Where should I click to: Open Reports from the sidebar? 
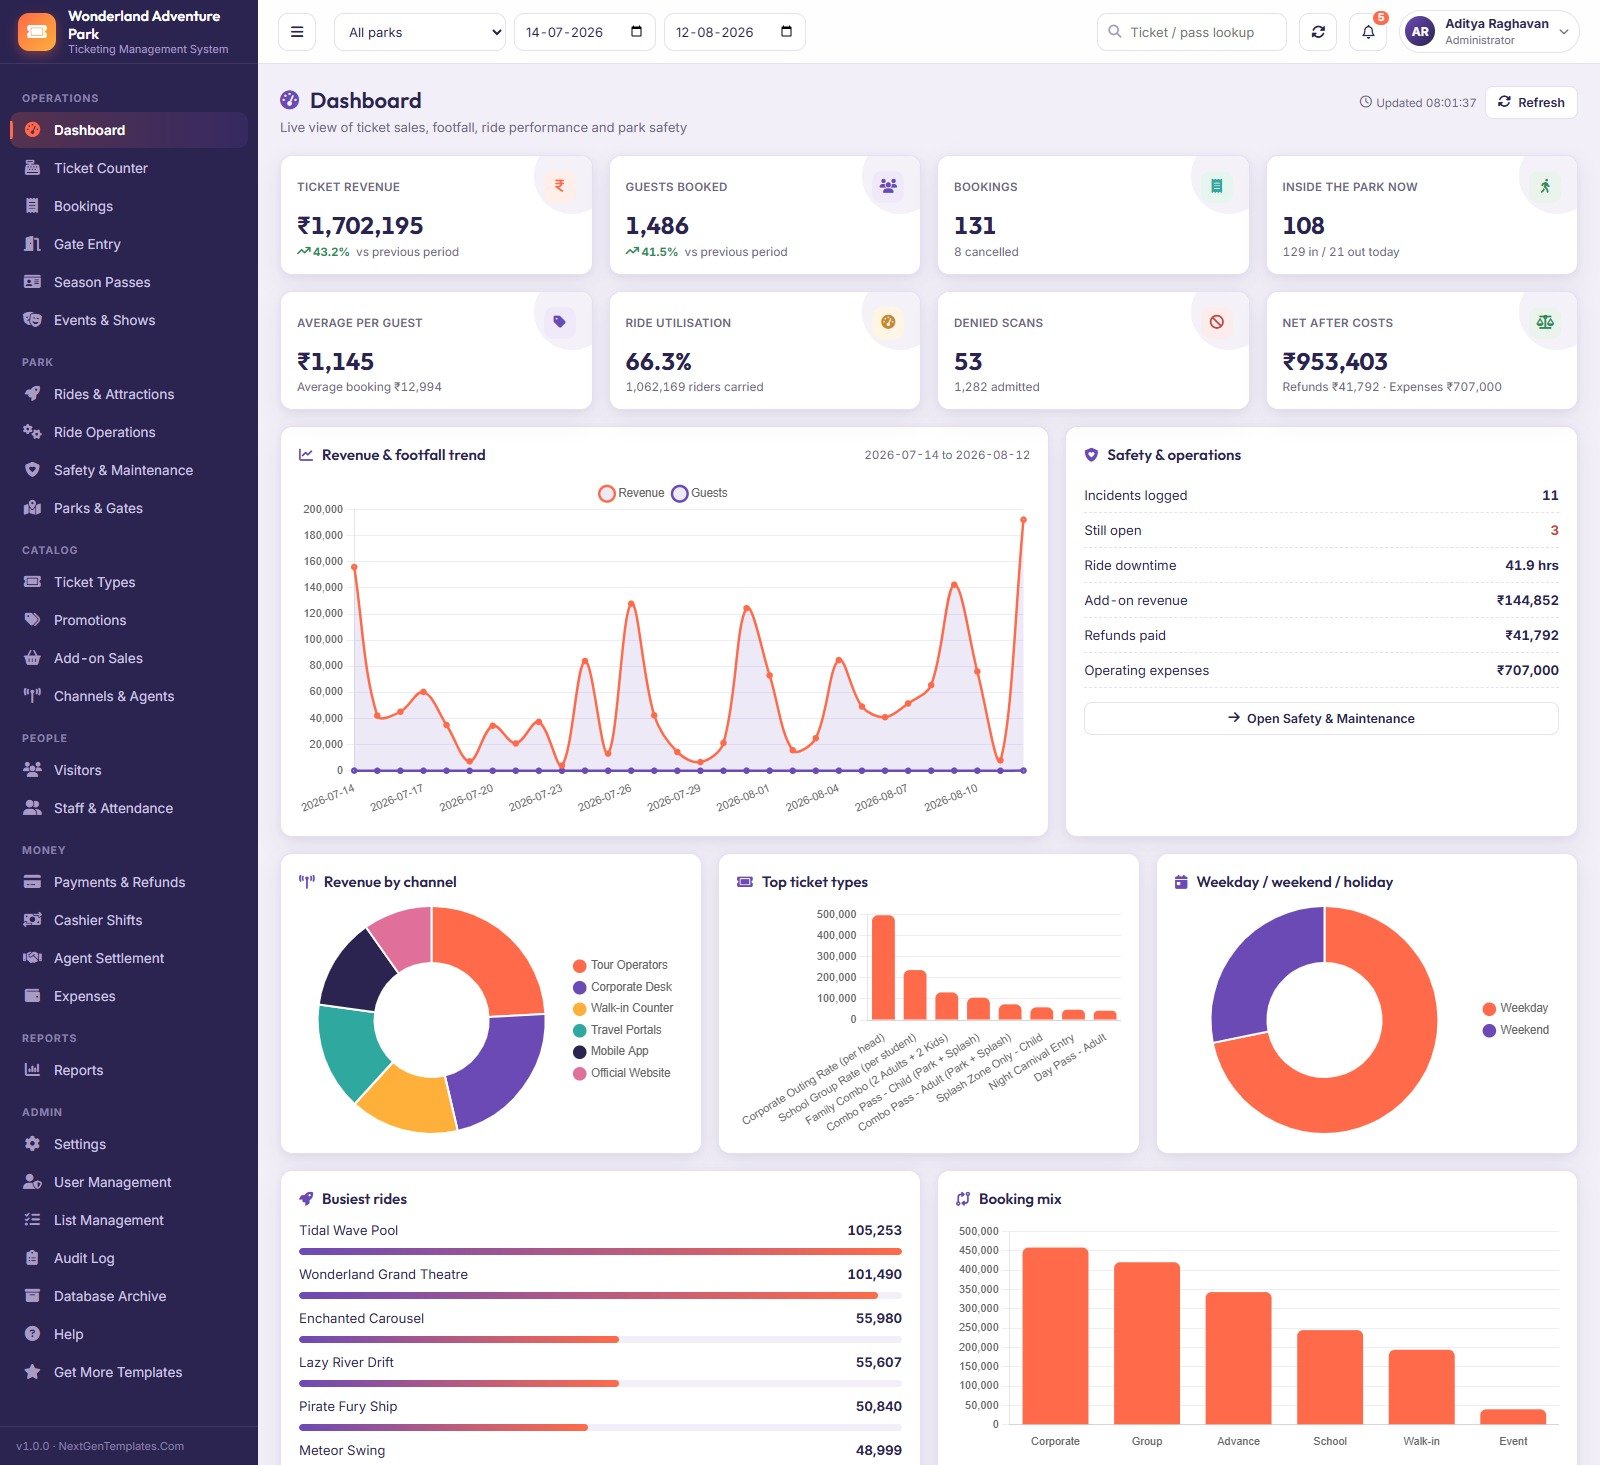click(129, 1070)
